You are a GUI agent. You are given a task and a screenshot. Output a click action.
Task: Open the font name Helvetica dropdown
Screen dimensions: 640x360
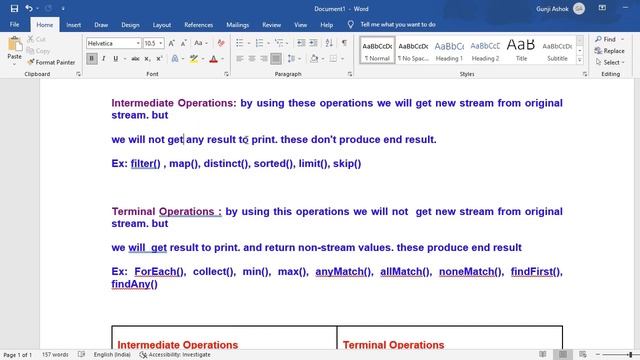138,43
